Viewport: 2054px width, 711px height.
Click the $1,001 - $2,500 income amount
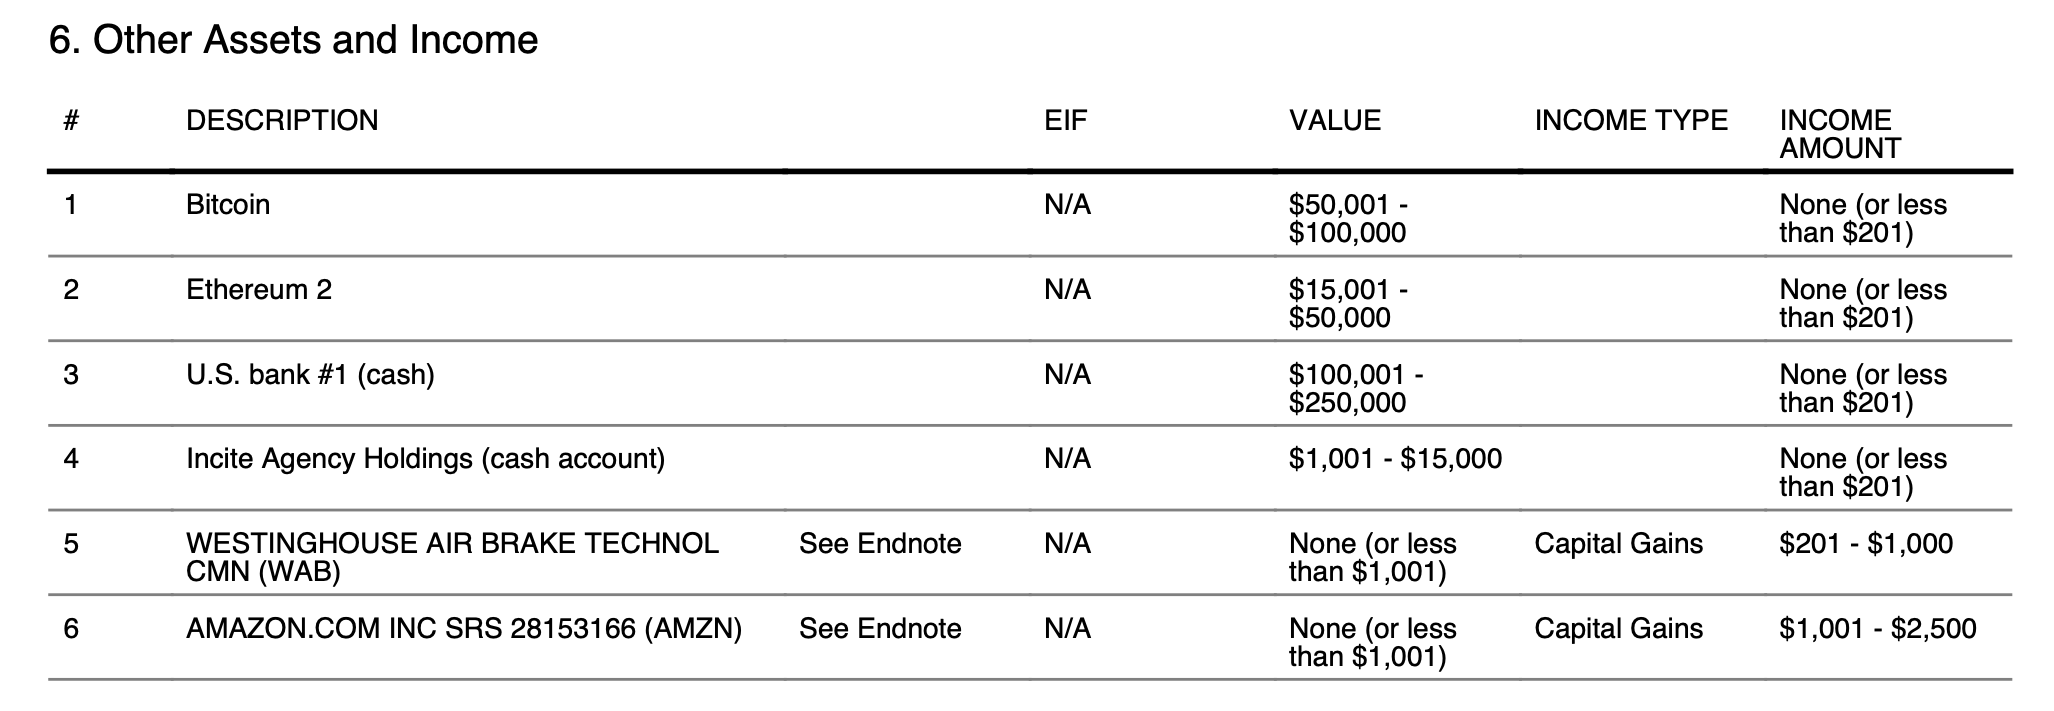(x=1877, y=629)
